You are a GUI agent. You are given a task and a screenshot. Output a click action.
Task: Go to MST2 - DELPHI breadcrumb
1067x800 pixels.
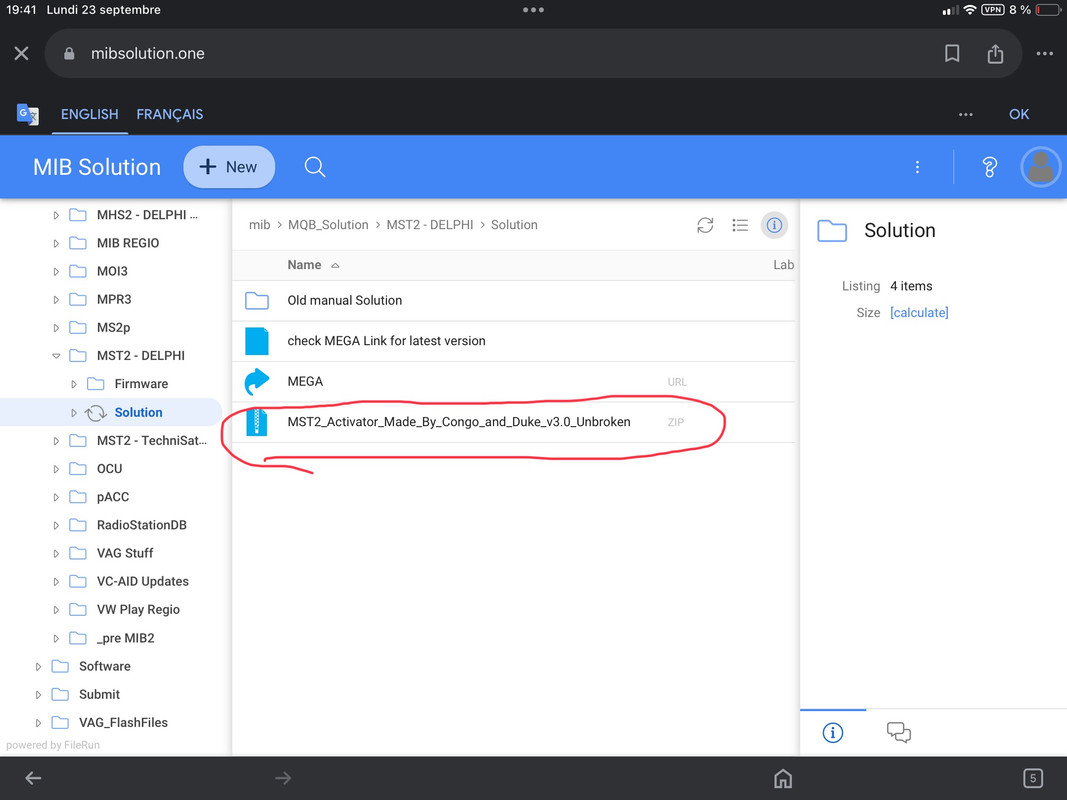(x=429, y=225)
